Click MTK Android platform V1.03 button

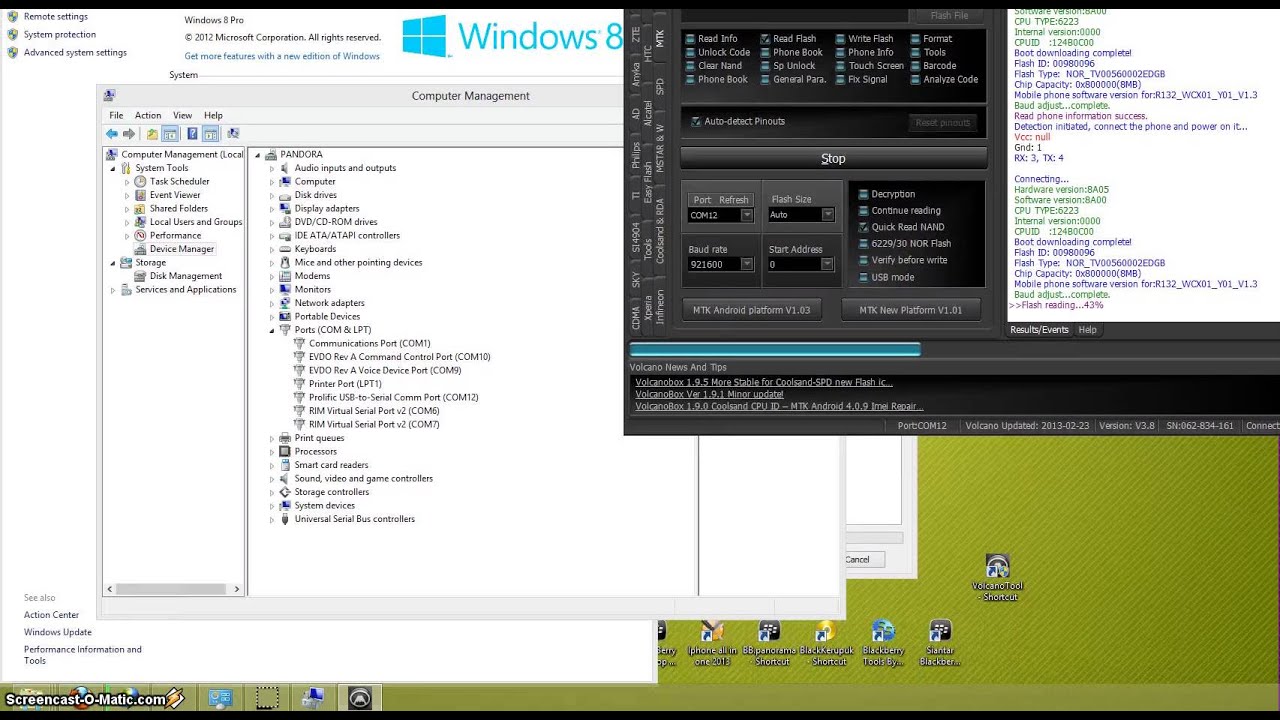[751, 310]
